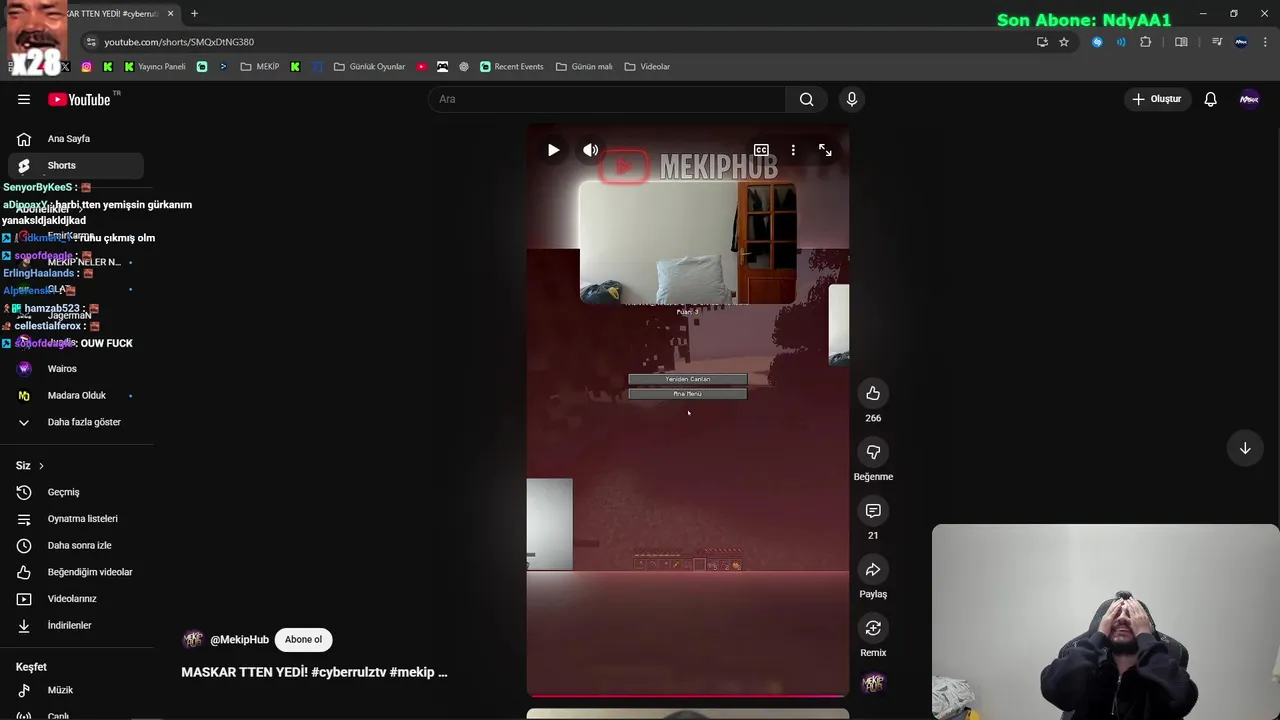Open the red YouTube bookmark icon
1280x720 pixels.
421,67
